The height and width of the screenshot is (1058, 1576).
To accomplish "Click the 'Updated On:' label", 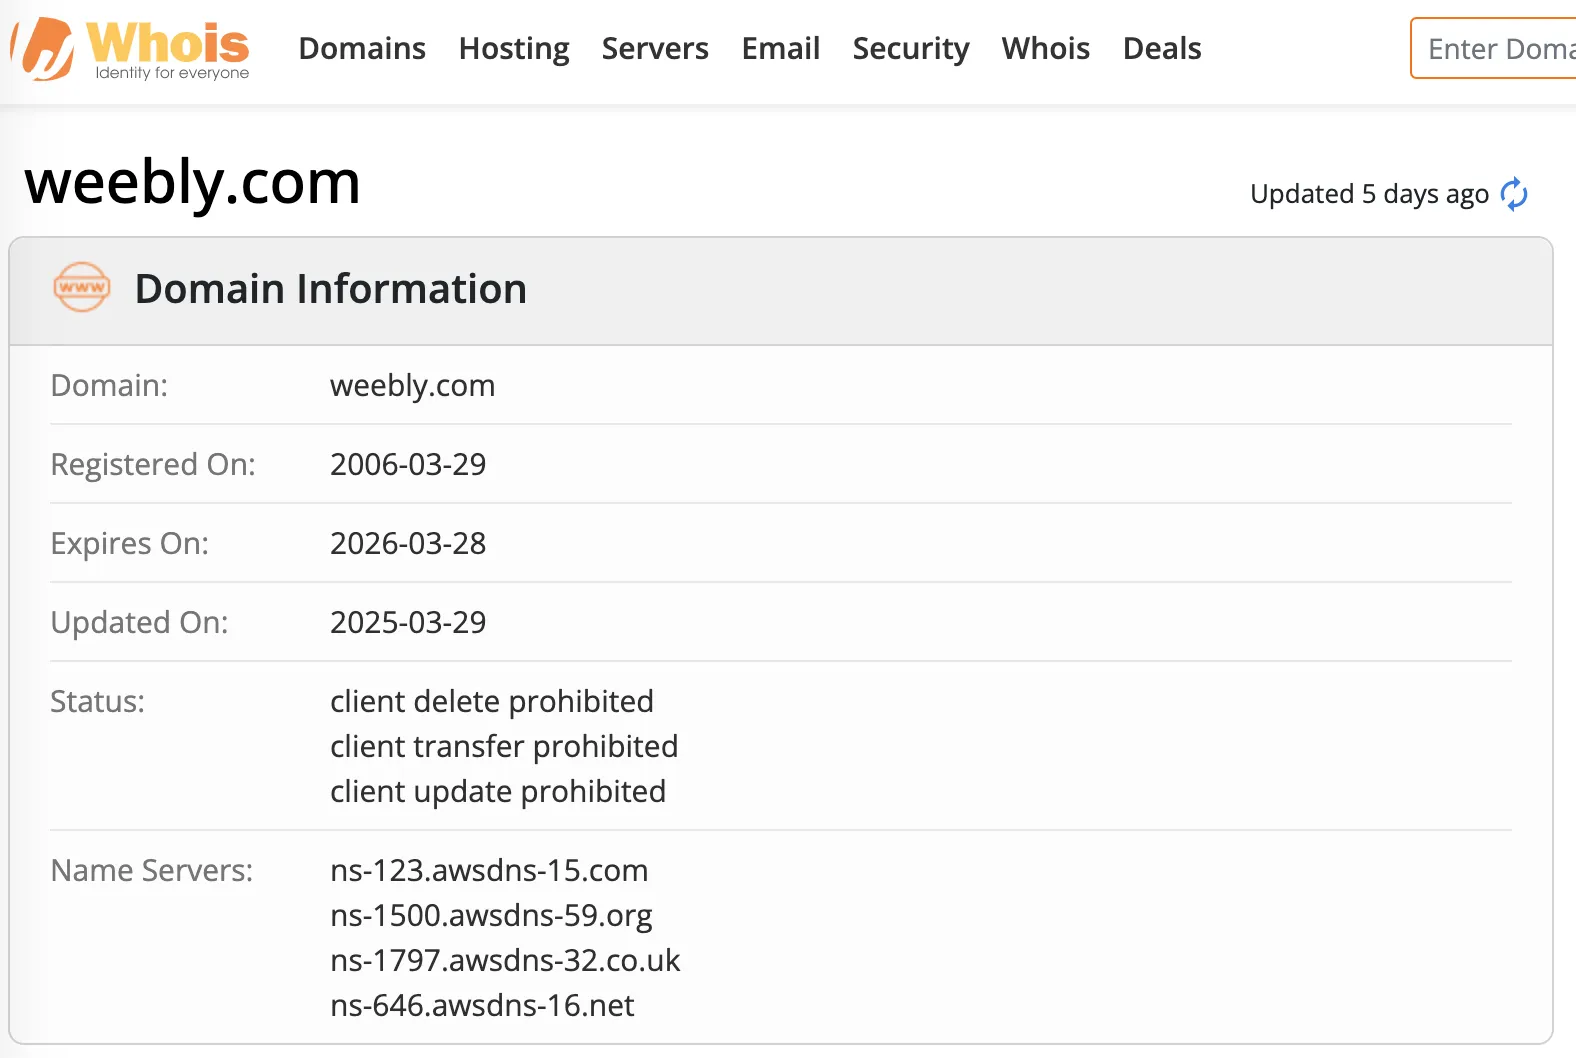I will tap(139, 622).
